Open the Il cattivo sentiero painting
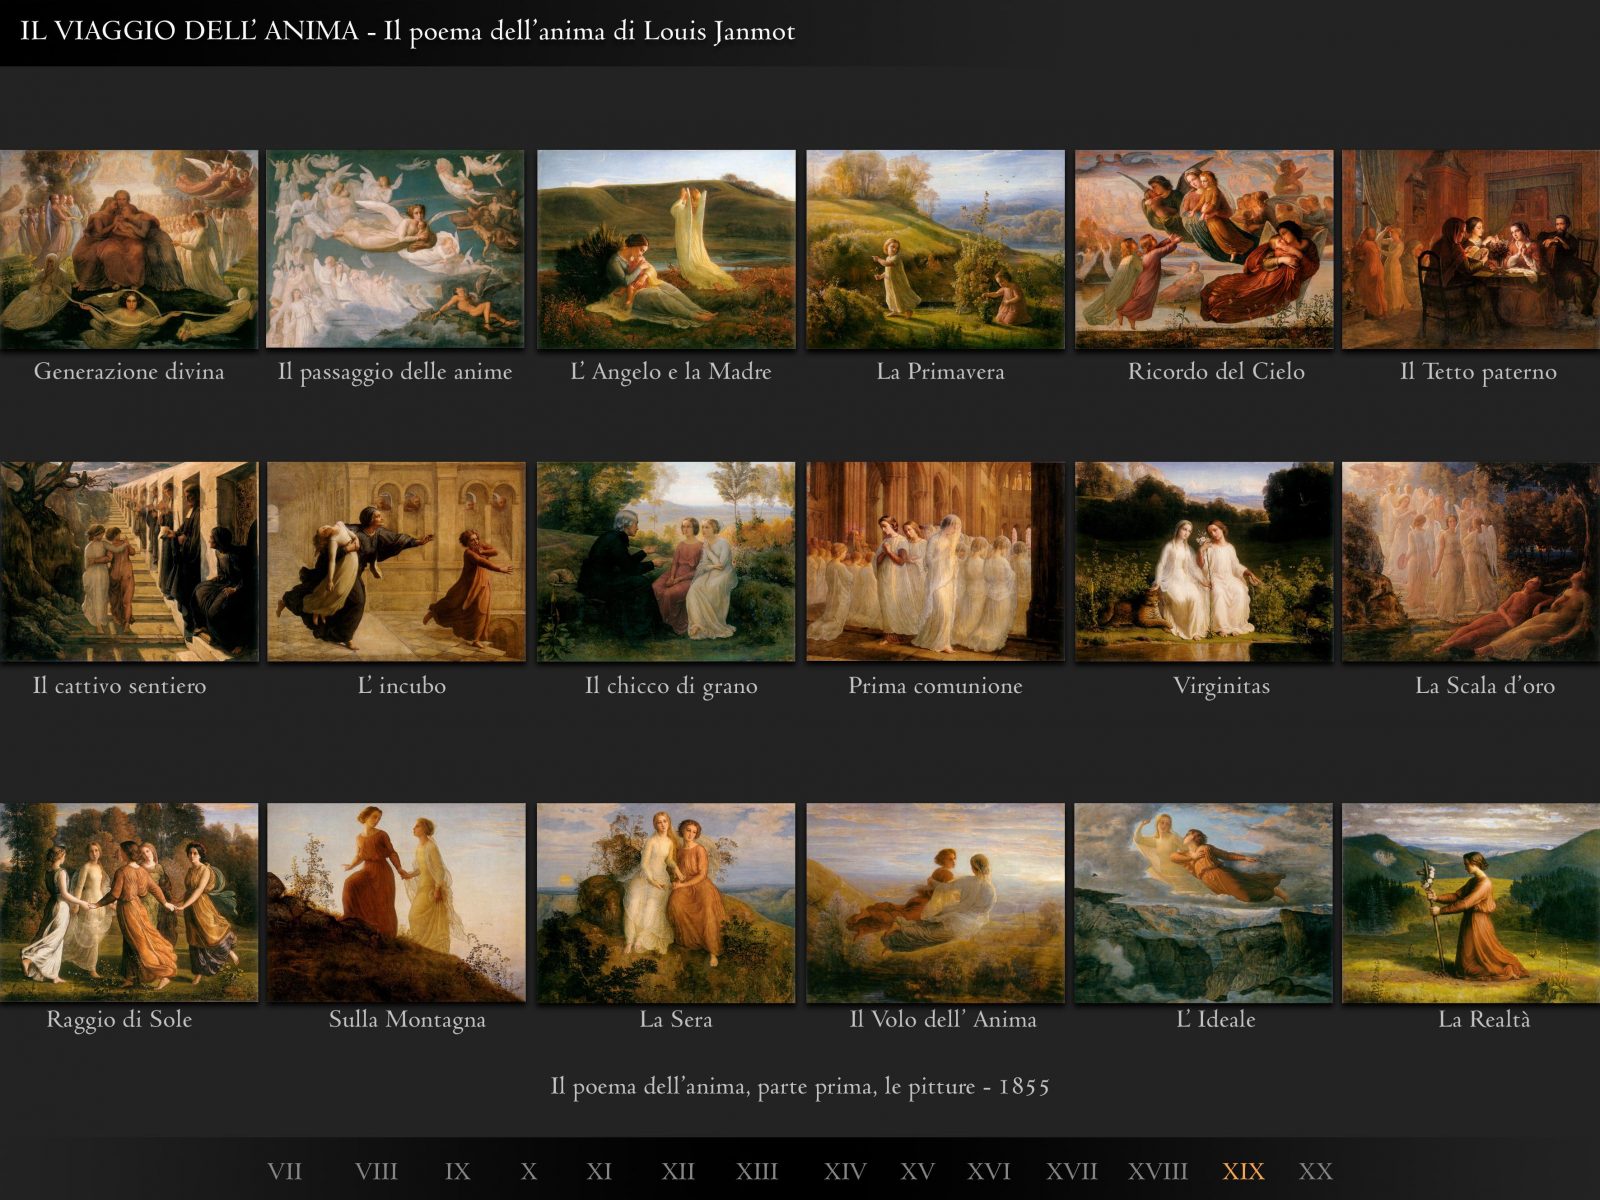Screen dimensions: 1600x1200 point(129,561)
